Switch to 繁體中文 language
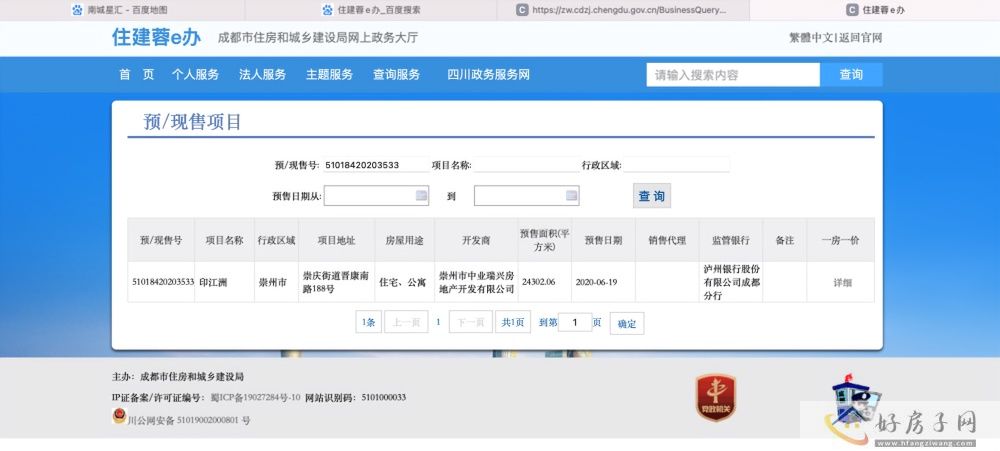Viewport: 1000px width, 451px height. pyautogui.click(x=811, y=38)
